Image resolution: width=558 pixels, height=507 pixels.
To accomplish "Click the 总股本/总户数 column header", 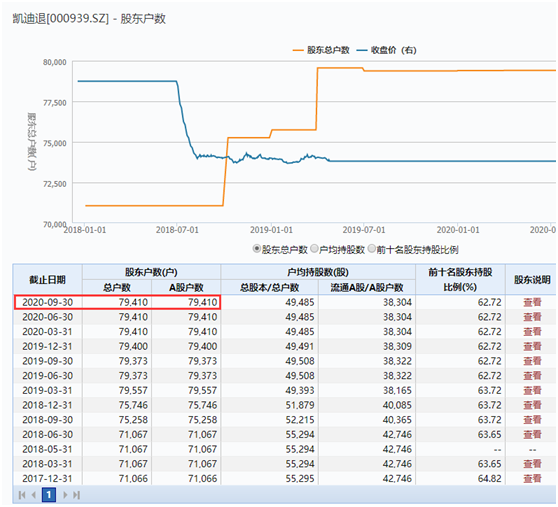I will pos(269,287).
